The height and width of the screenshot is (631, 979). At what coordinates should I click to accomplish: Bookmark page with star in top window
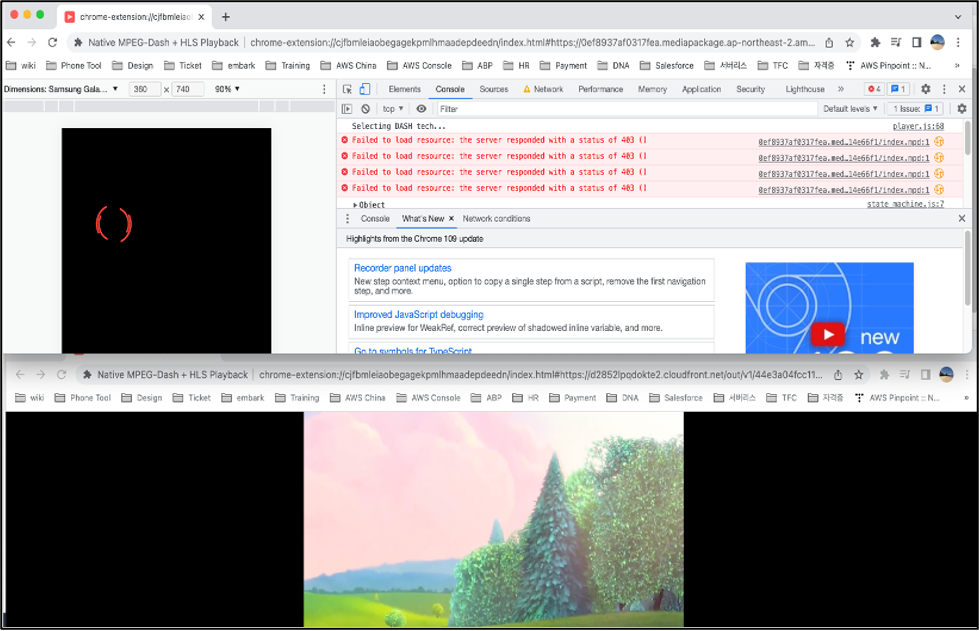[849, 42]
